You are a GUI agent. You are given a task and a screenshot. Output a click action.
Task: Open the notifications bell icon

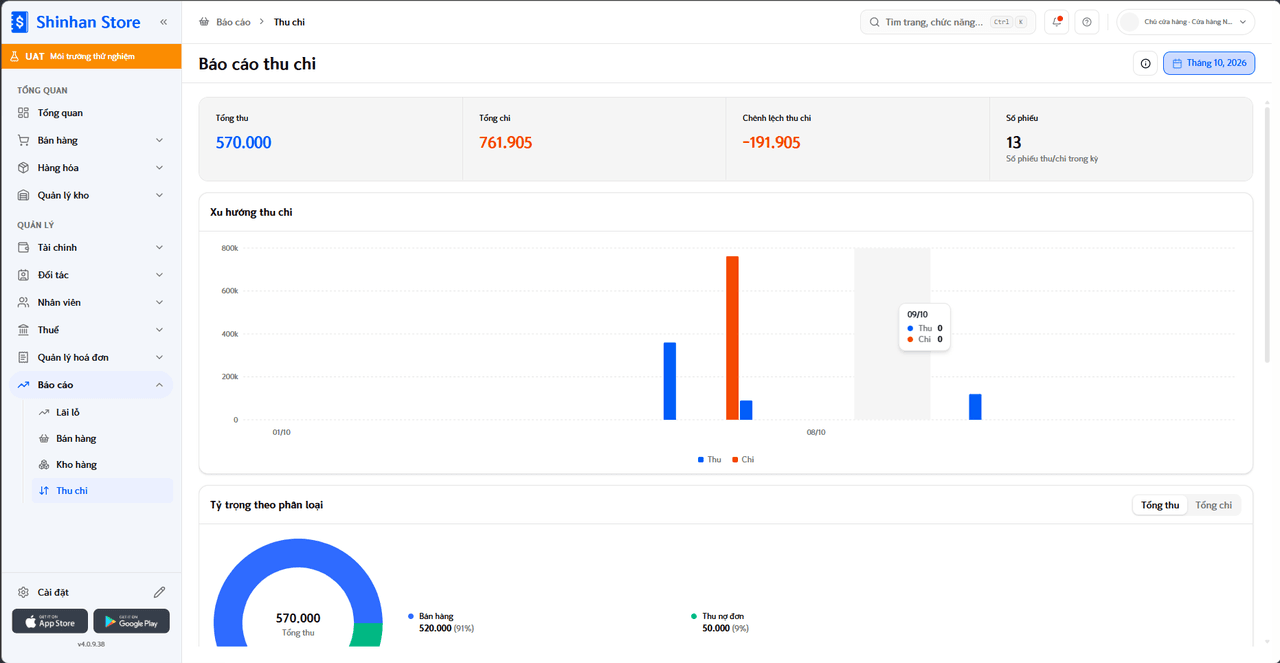point(1057,22)
